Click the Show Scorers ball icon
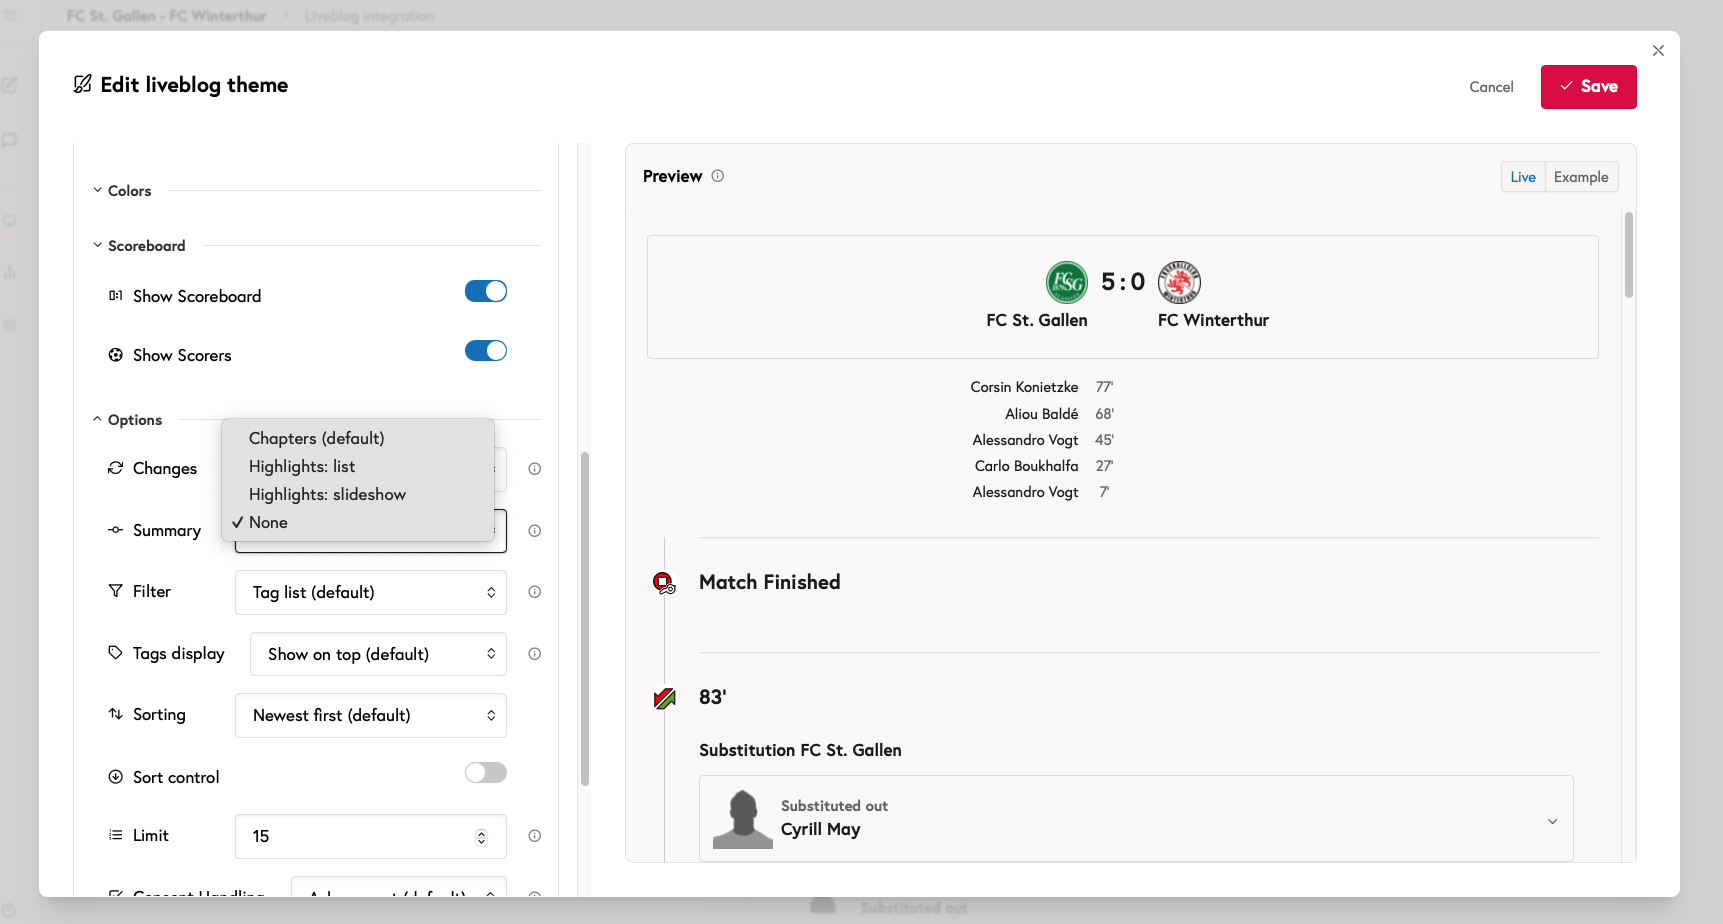Image resolution: width=1723 pixels, height=924 pixels. point(116,355)
